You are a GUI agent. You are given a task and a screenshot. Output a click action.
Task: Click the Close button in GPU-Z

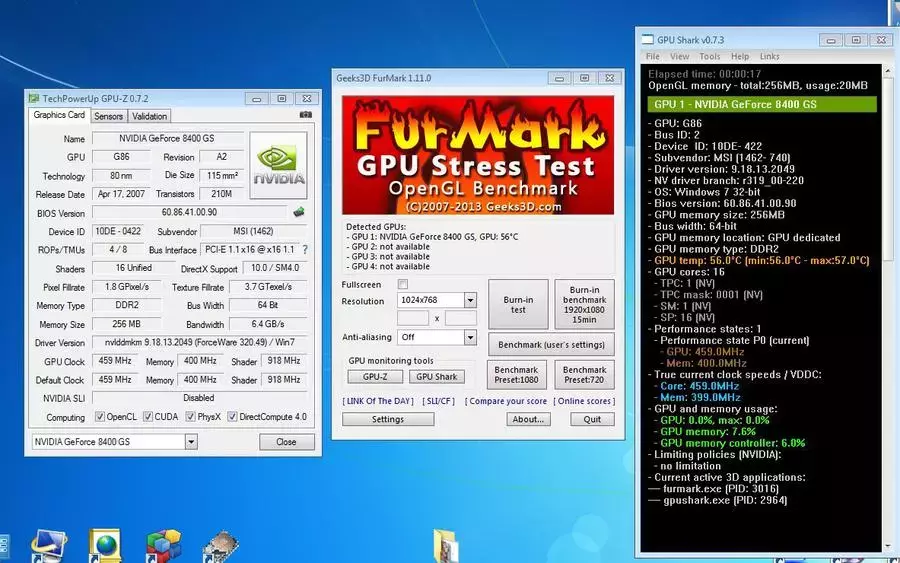pos(286,441)
